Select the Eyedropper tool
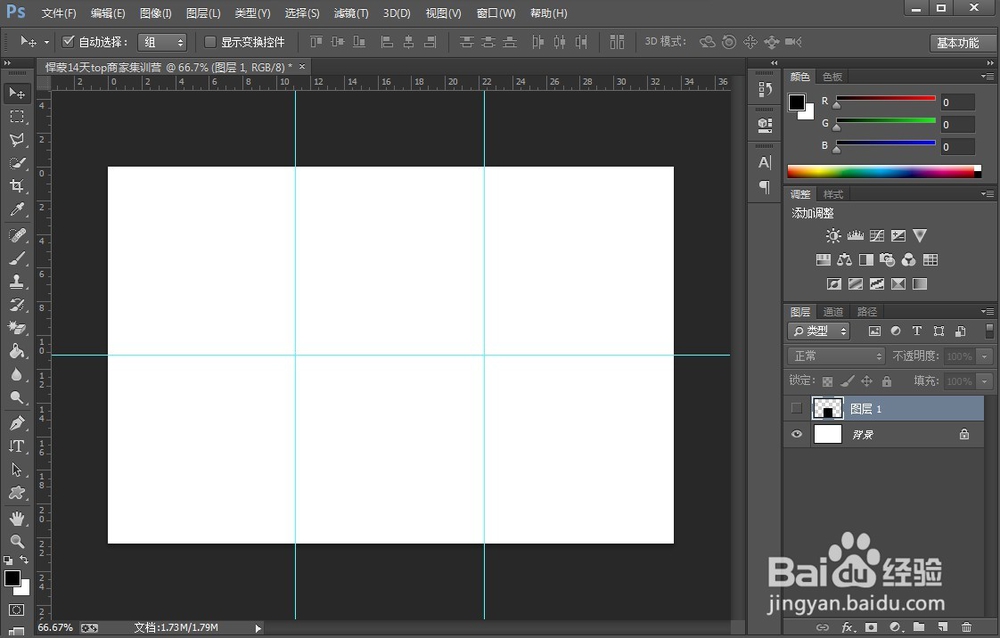The height and width of the screenshot is (638, 1000). point(17,209)
